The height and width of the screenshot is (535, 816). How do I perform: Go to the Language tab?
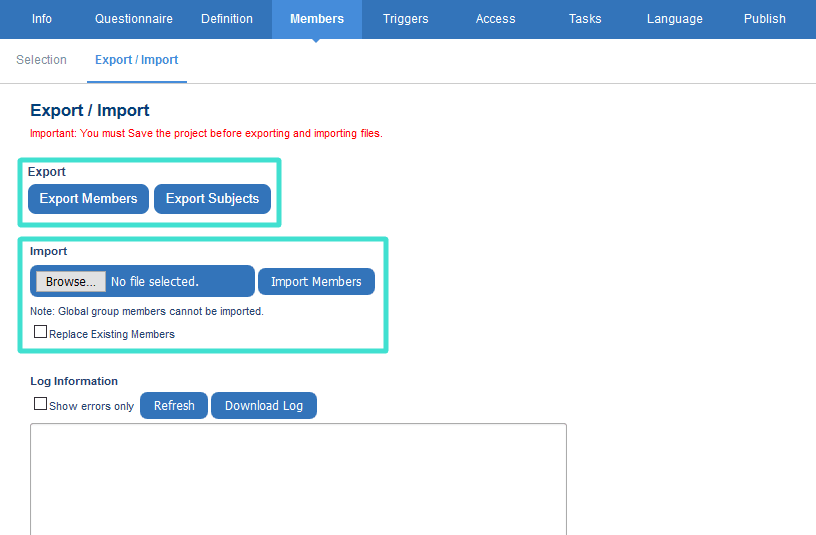[675, 19]
